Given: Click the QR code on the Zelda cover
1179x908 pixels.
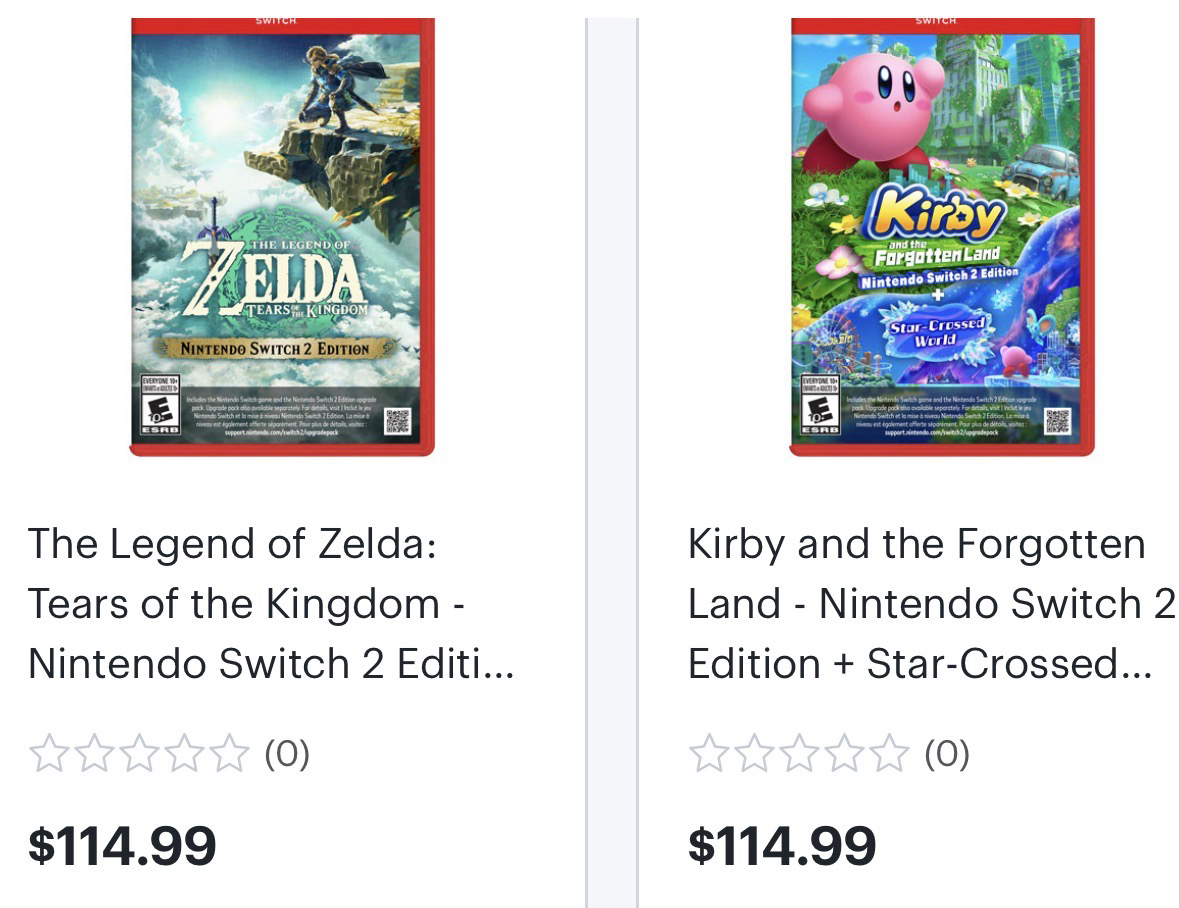Looking at the screenshot, I should [398, 420].
